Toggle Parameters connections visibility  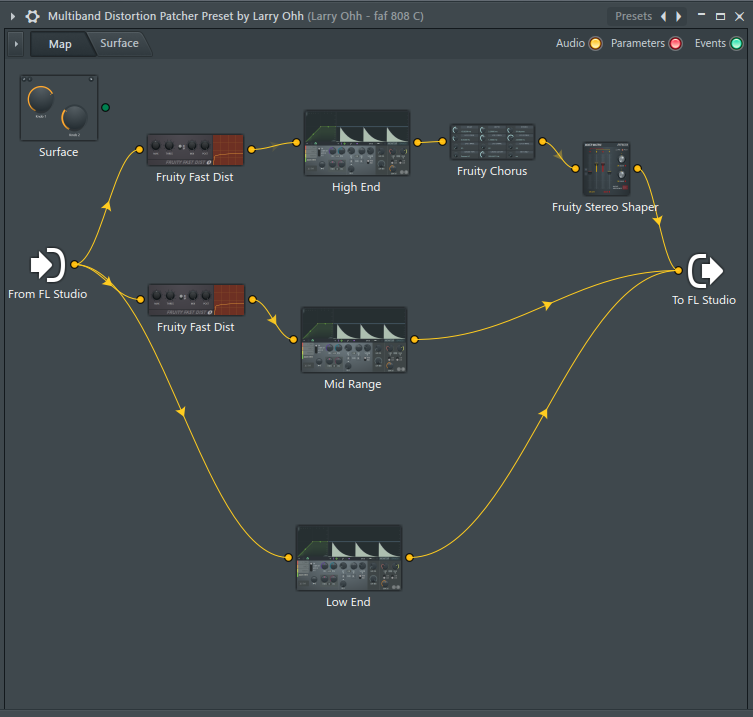click(x=675, y=44)
